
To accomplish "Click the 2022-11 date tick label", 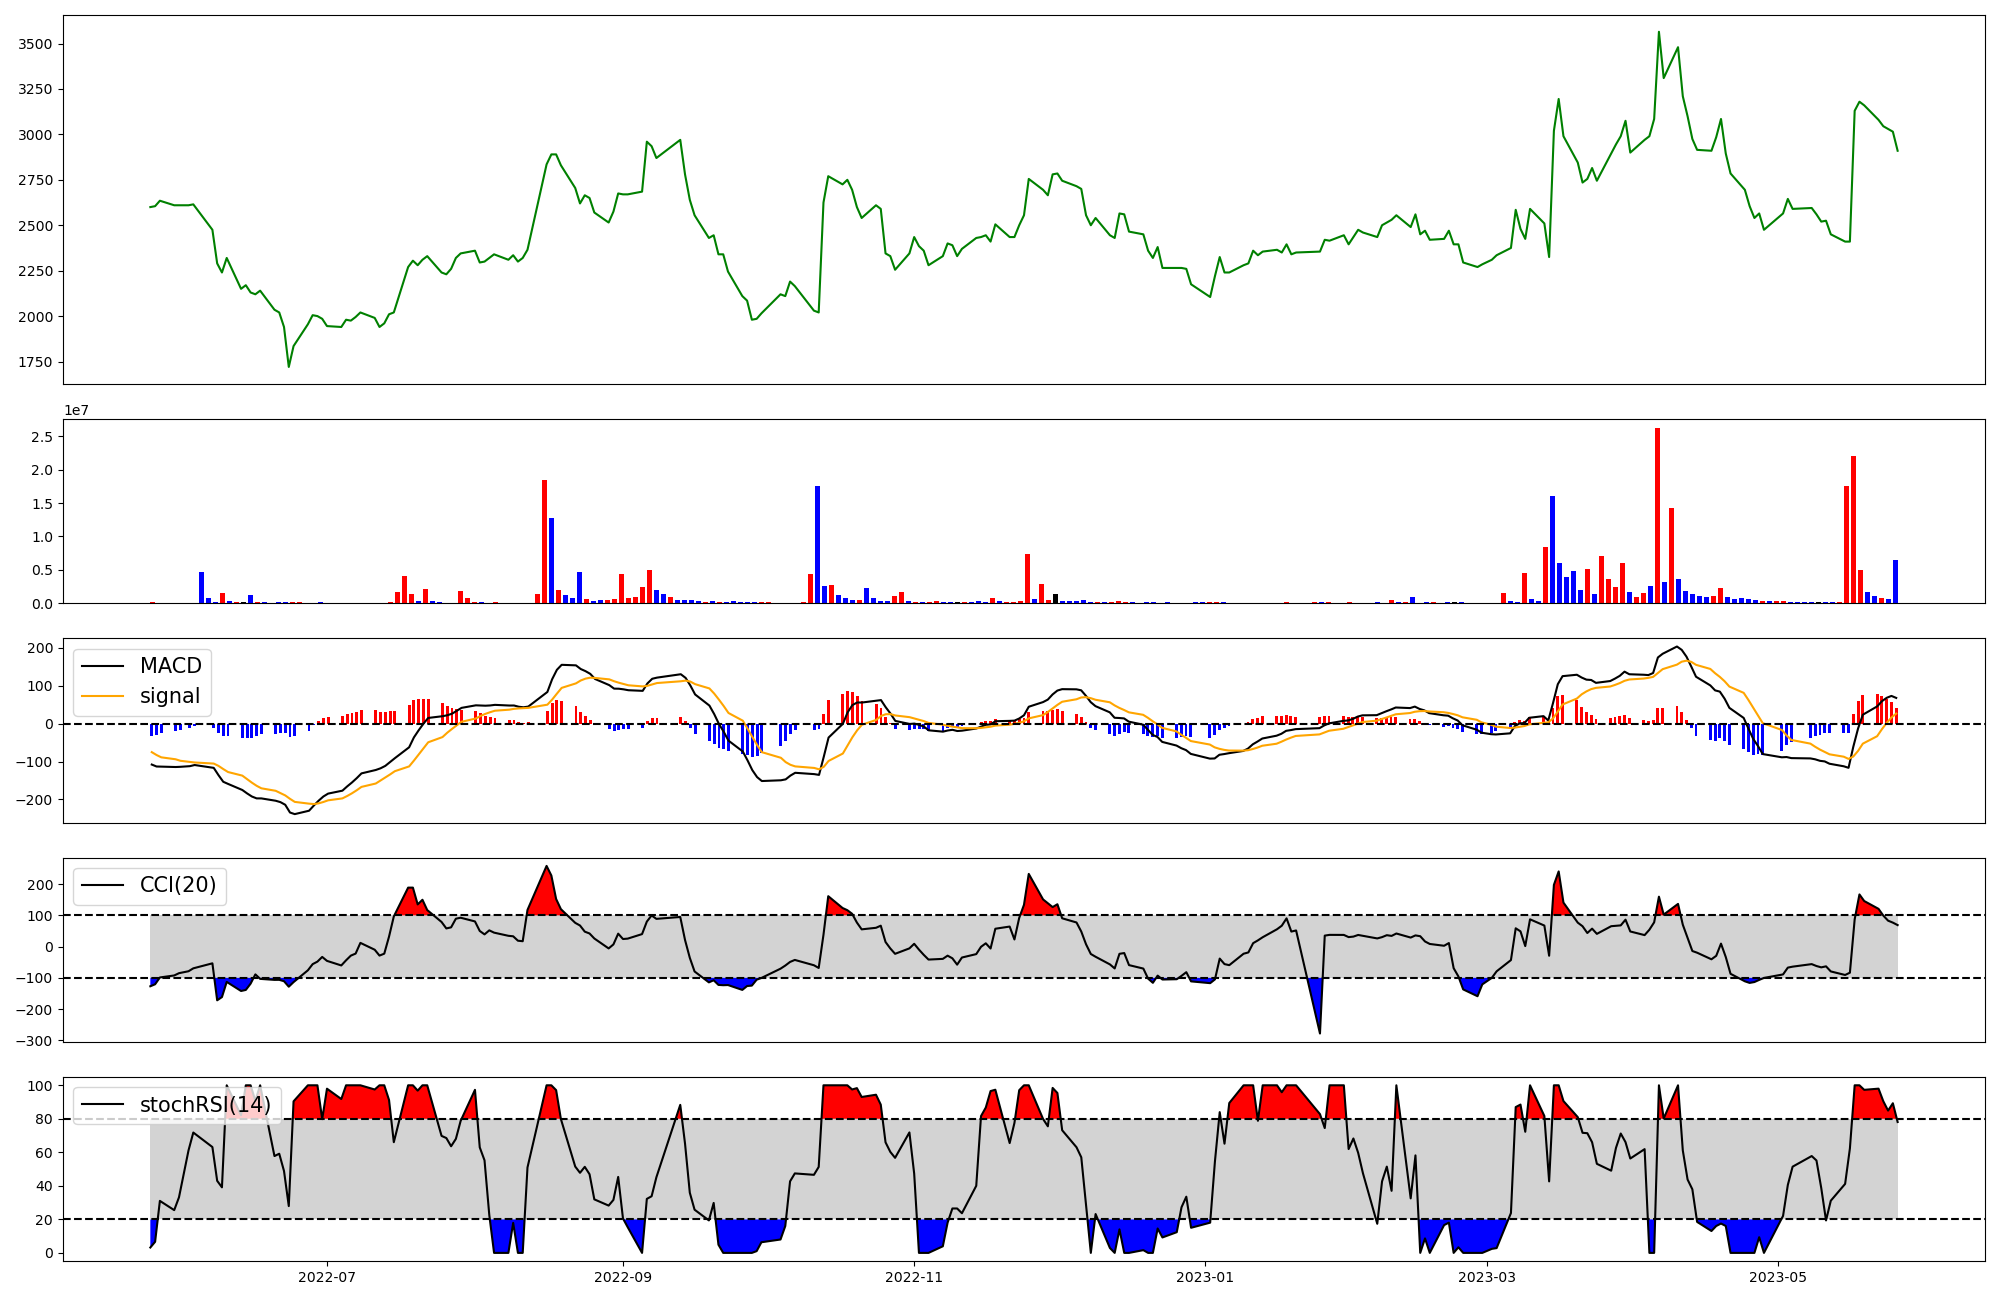I will 914,1277.
